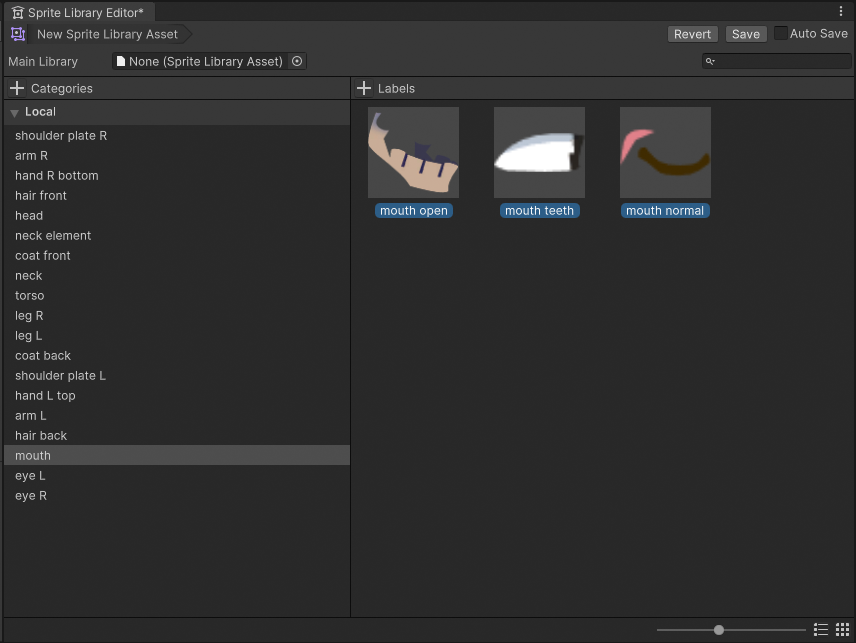Enable the Auto Save checkbox
Viewport: 856px width, 643px height.
[781, 33]
